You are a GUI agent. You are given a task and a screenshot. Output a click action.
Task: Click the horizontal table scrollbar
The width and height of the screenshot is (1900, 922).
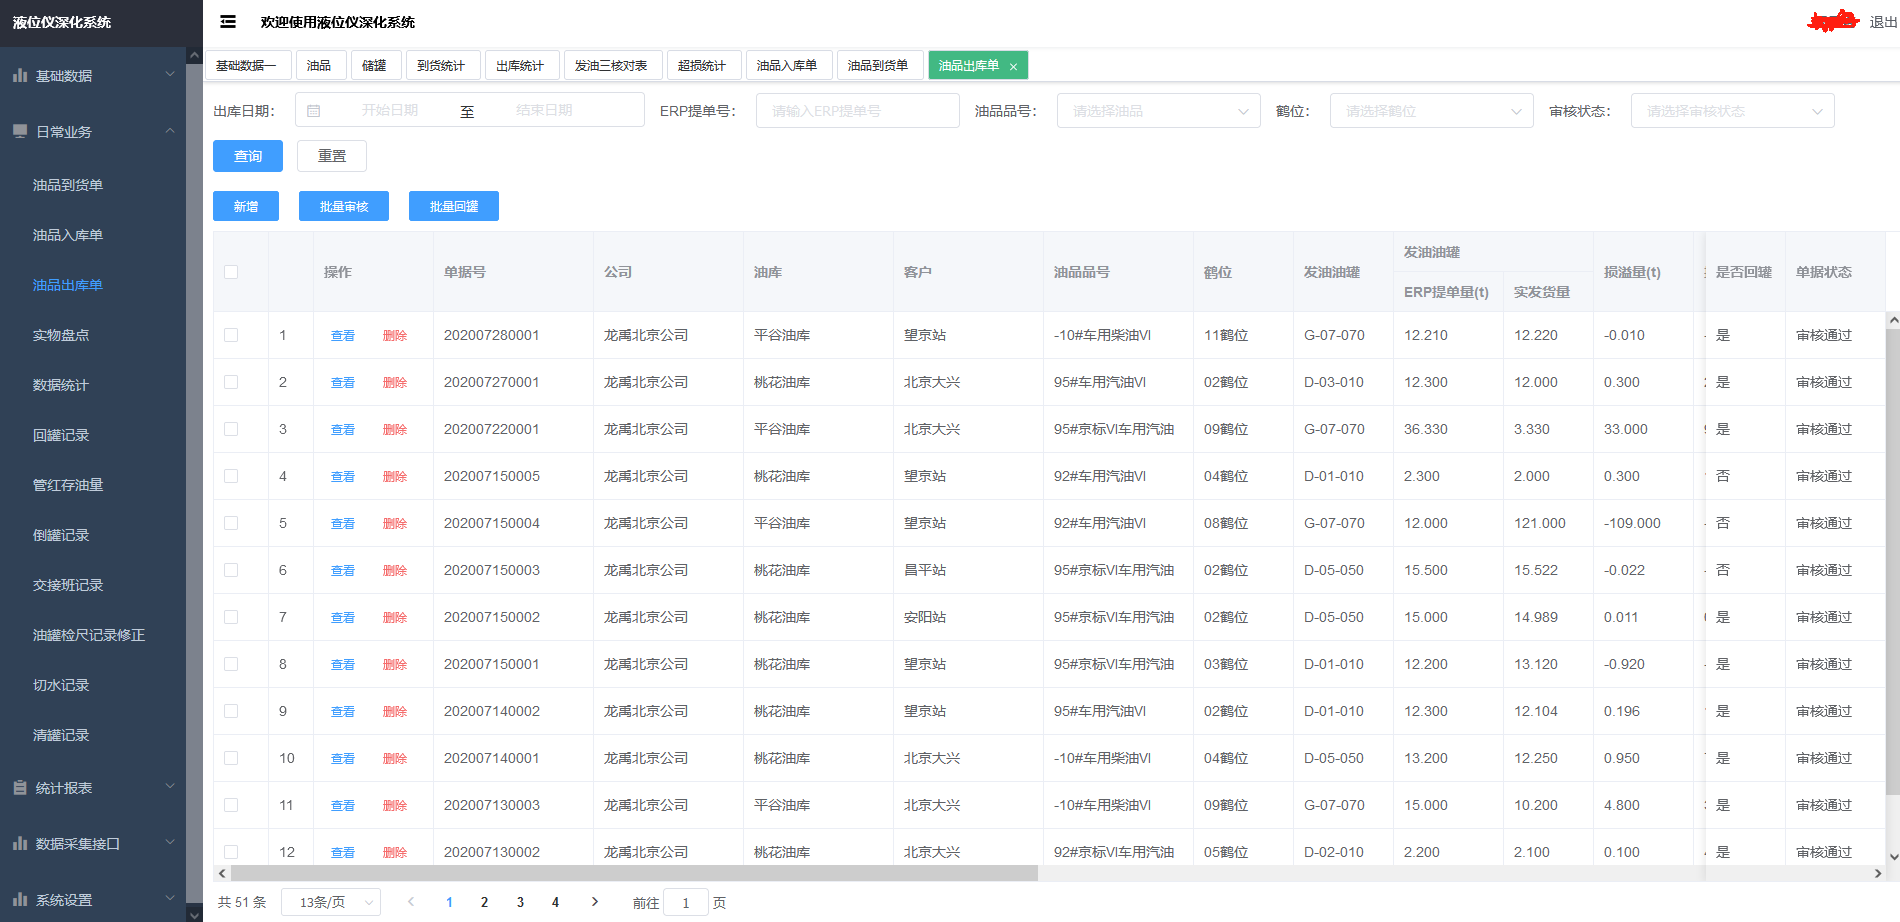tap(634, 873)
